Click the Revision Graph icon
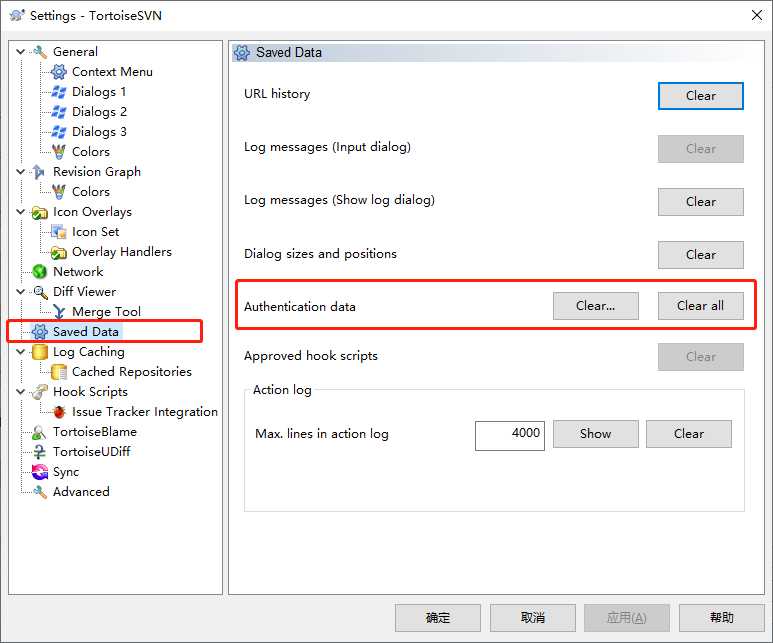 click(x=39, y=172)
